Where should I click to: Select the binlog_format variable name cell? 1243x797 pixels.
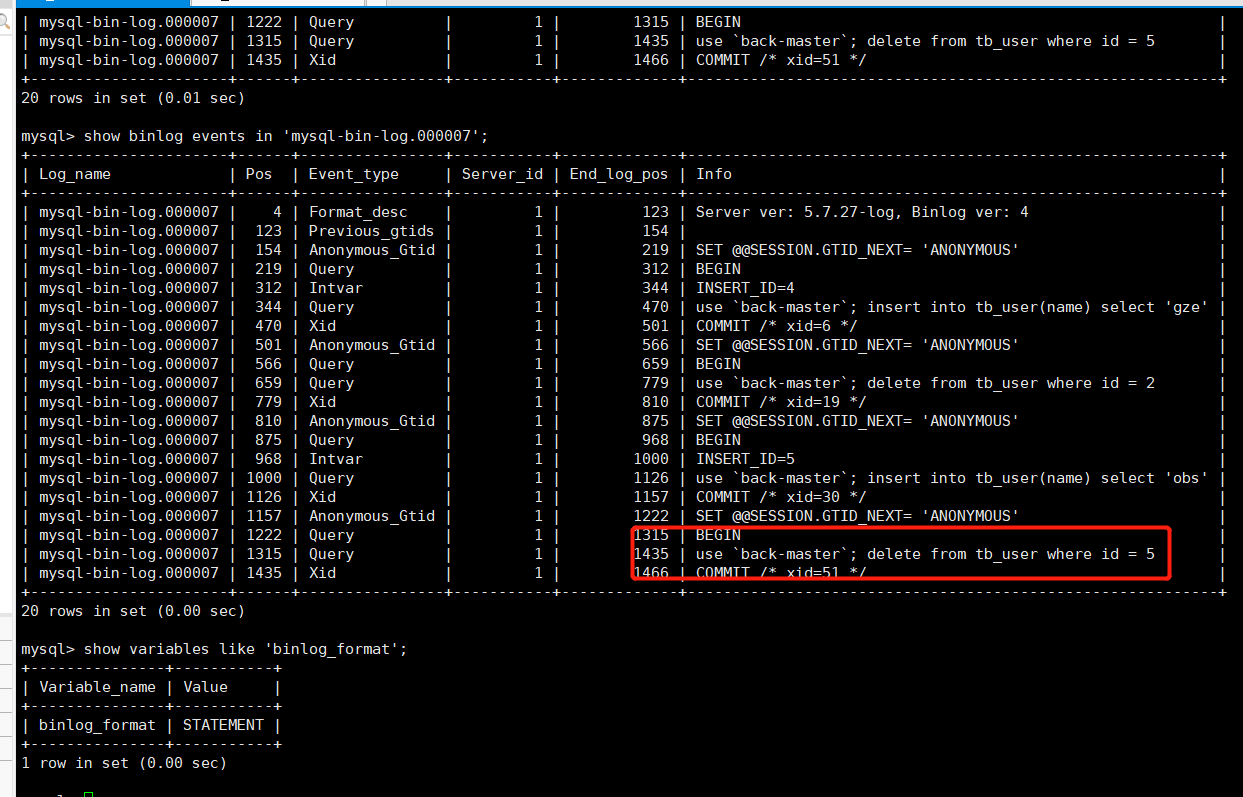(x=98, y=725)
